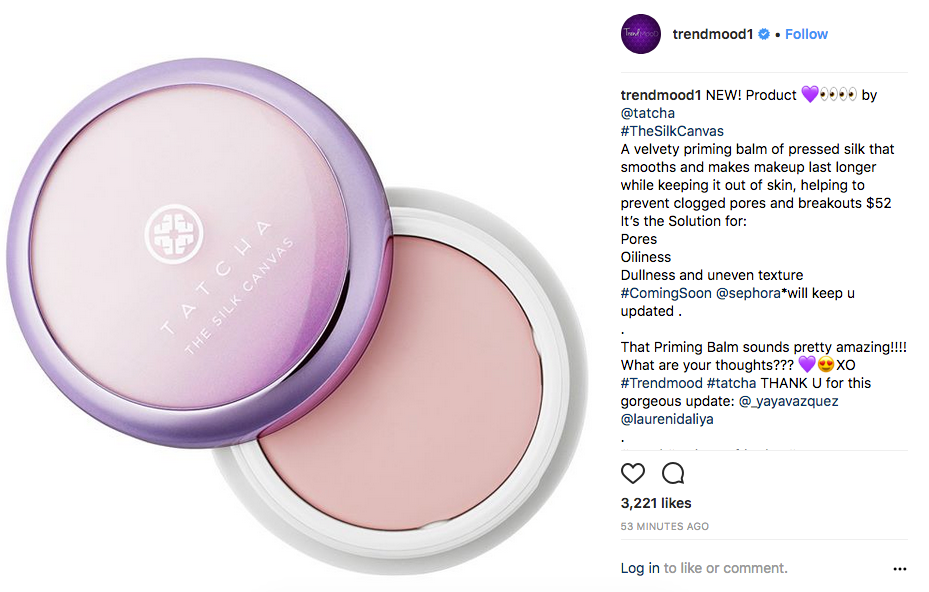This screenshot has height=592, width=929.
Task: Click the heart like icon
Action: tap(632, 473)
